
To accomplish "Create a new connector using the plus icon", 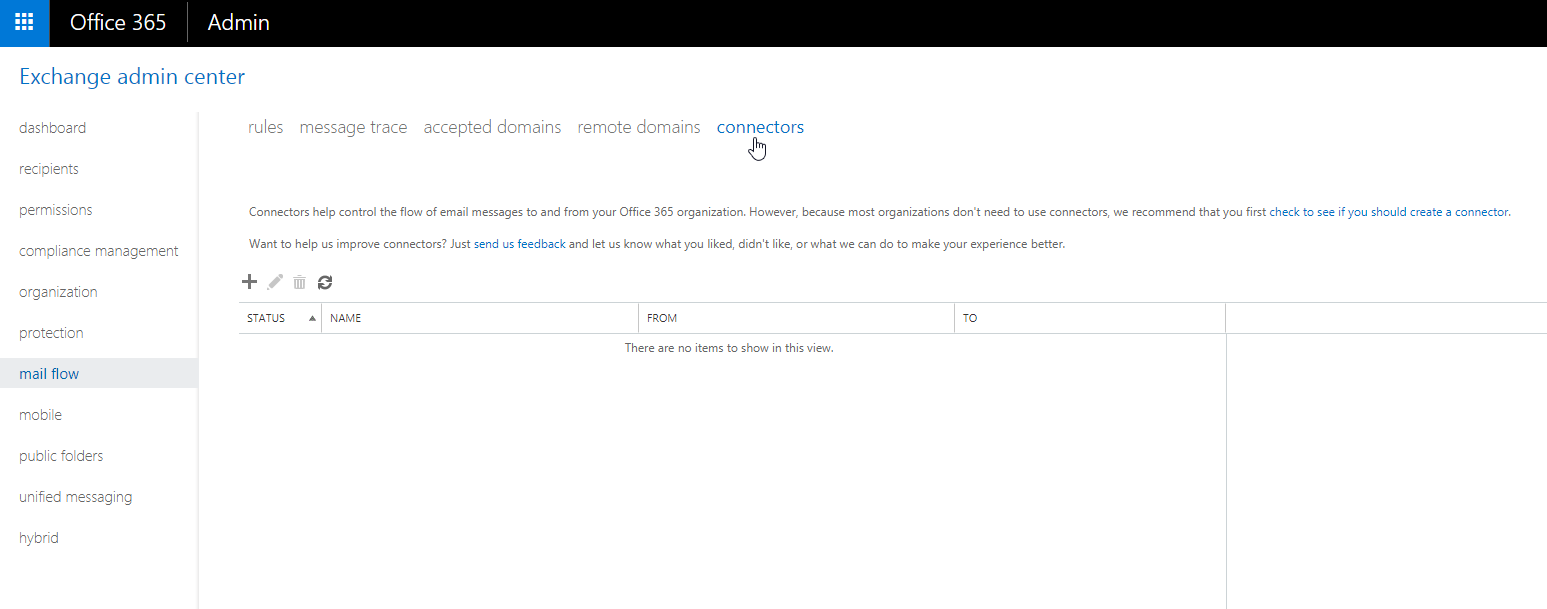I will pyautogui.click(x=249, y=281).
